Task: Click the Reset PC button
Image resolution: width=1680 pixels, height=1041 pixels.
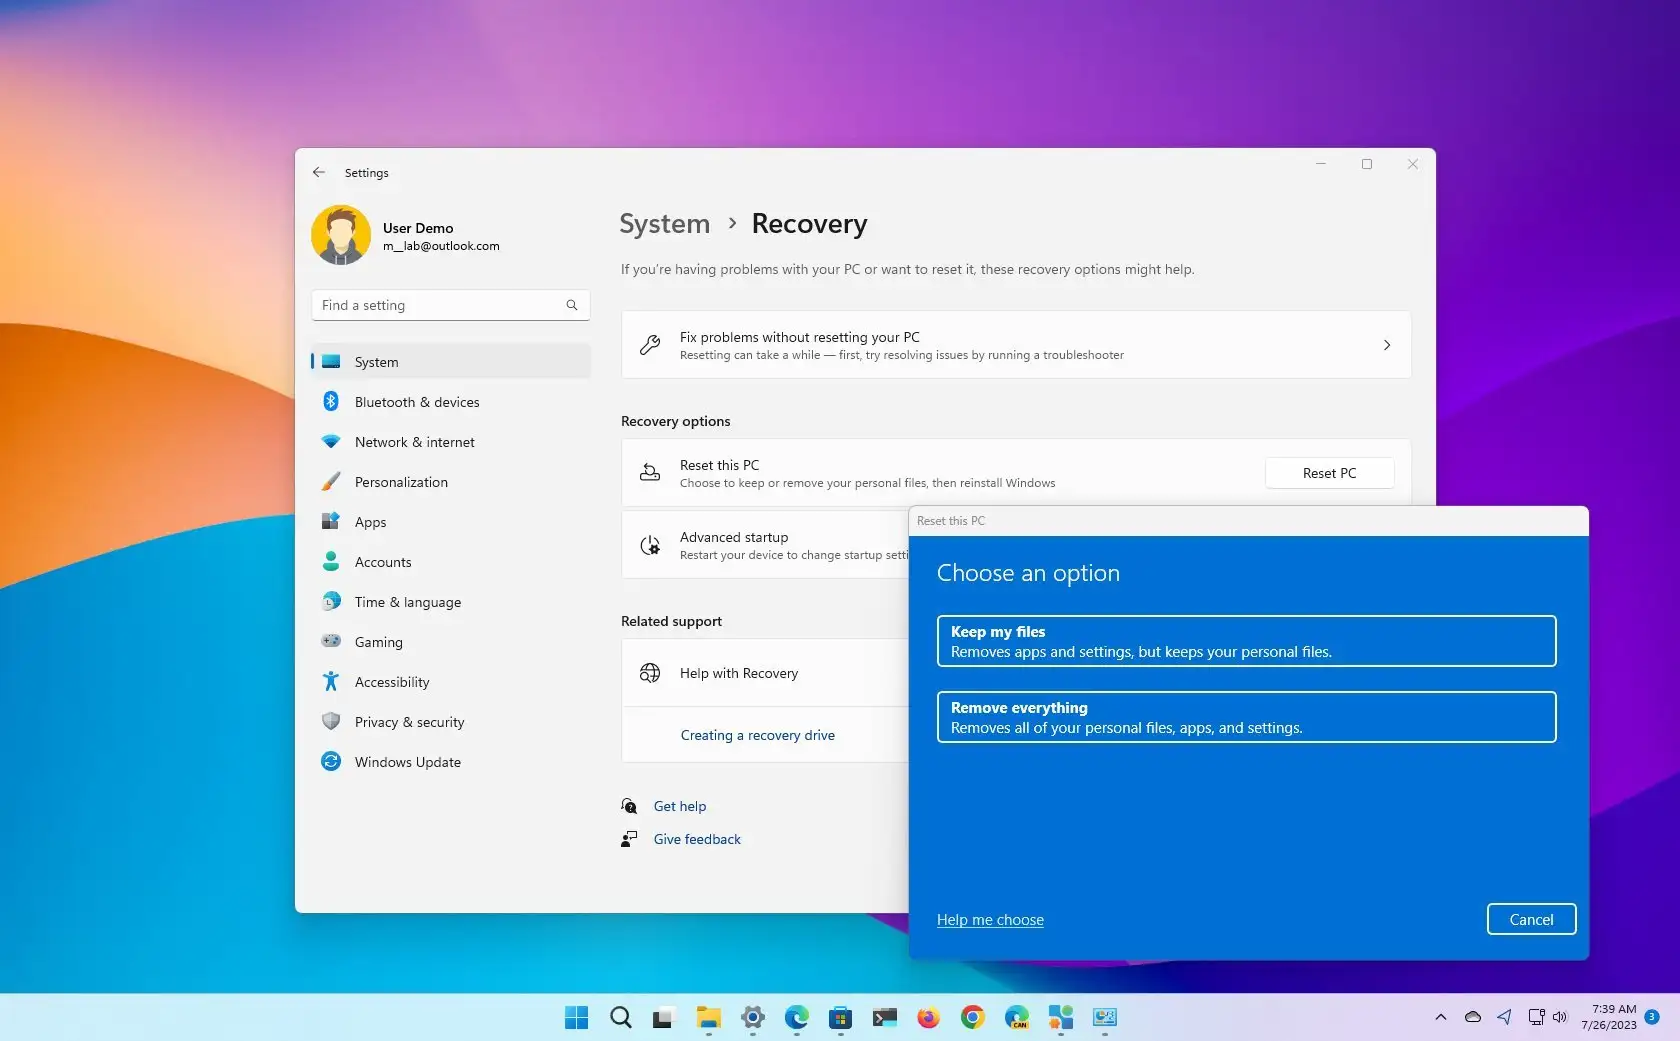Action: click(1329, 472)
